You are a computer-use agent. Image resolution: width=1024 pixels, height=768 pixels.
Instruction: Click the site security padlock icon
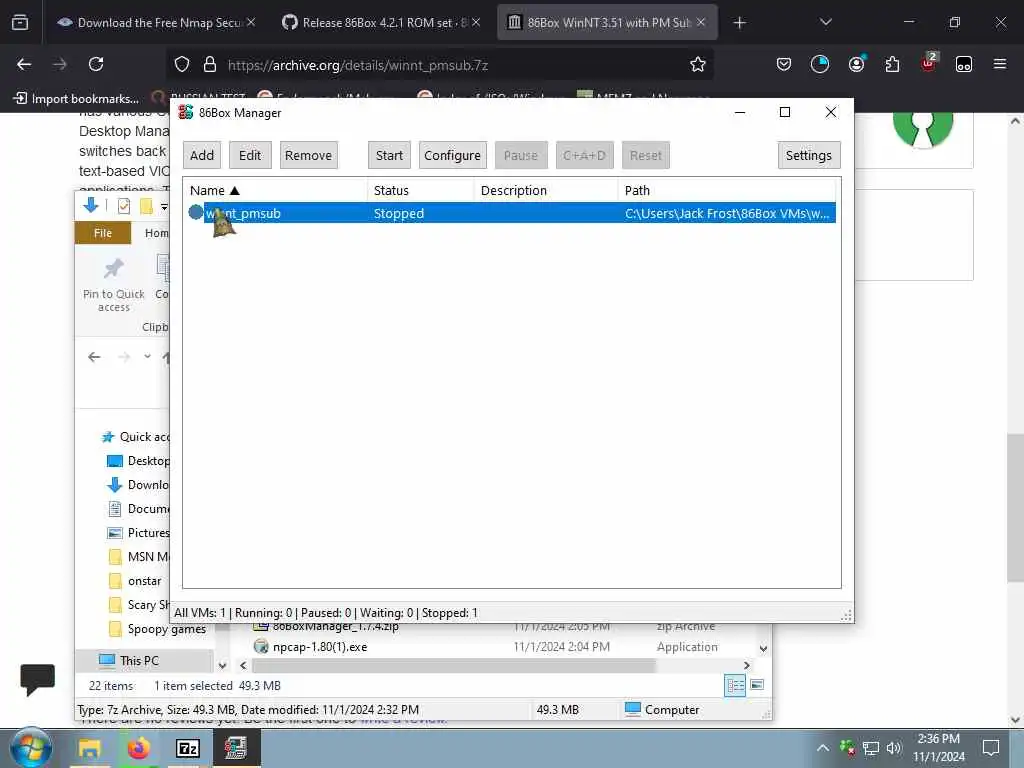[x=210, y=64]
